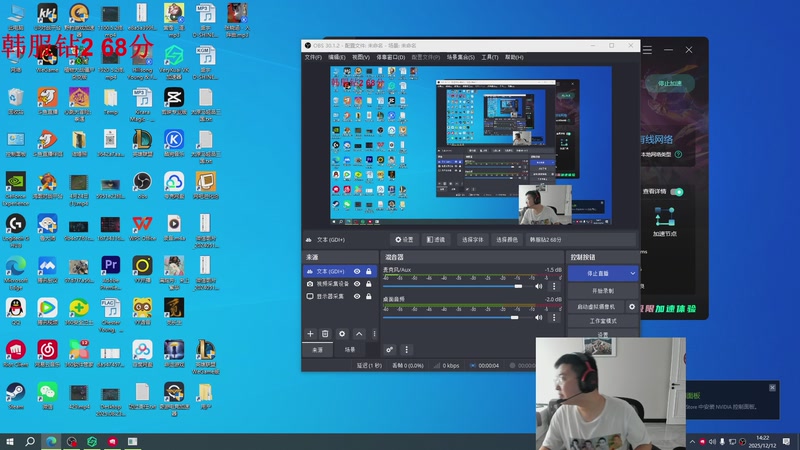This screenshot has height=450, width=800.
Task: Open Kugou blue K music icon
Action: pyautogui.click(x=174, y=143)
